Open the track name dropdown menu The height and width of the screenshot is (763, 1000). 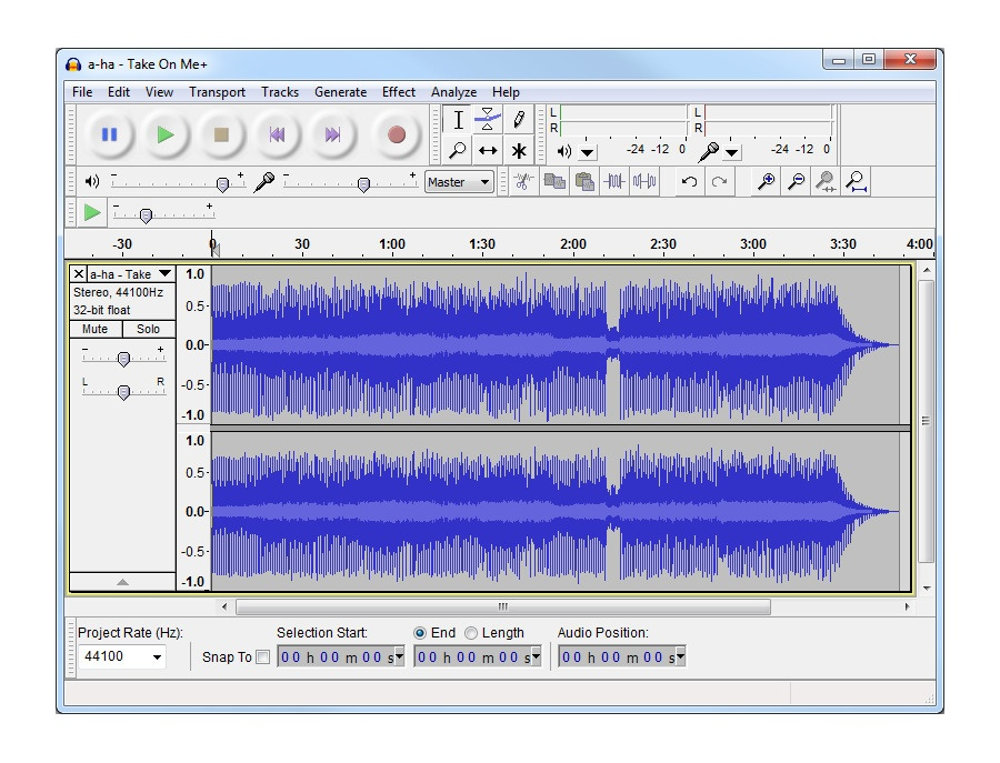pyautogui.click(x=164, y=274)
